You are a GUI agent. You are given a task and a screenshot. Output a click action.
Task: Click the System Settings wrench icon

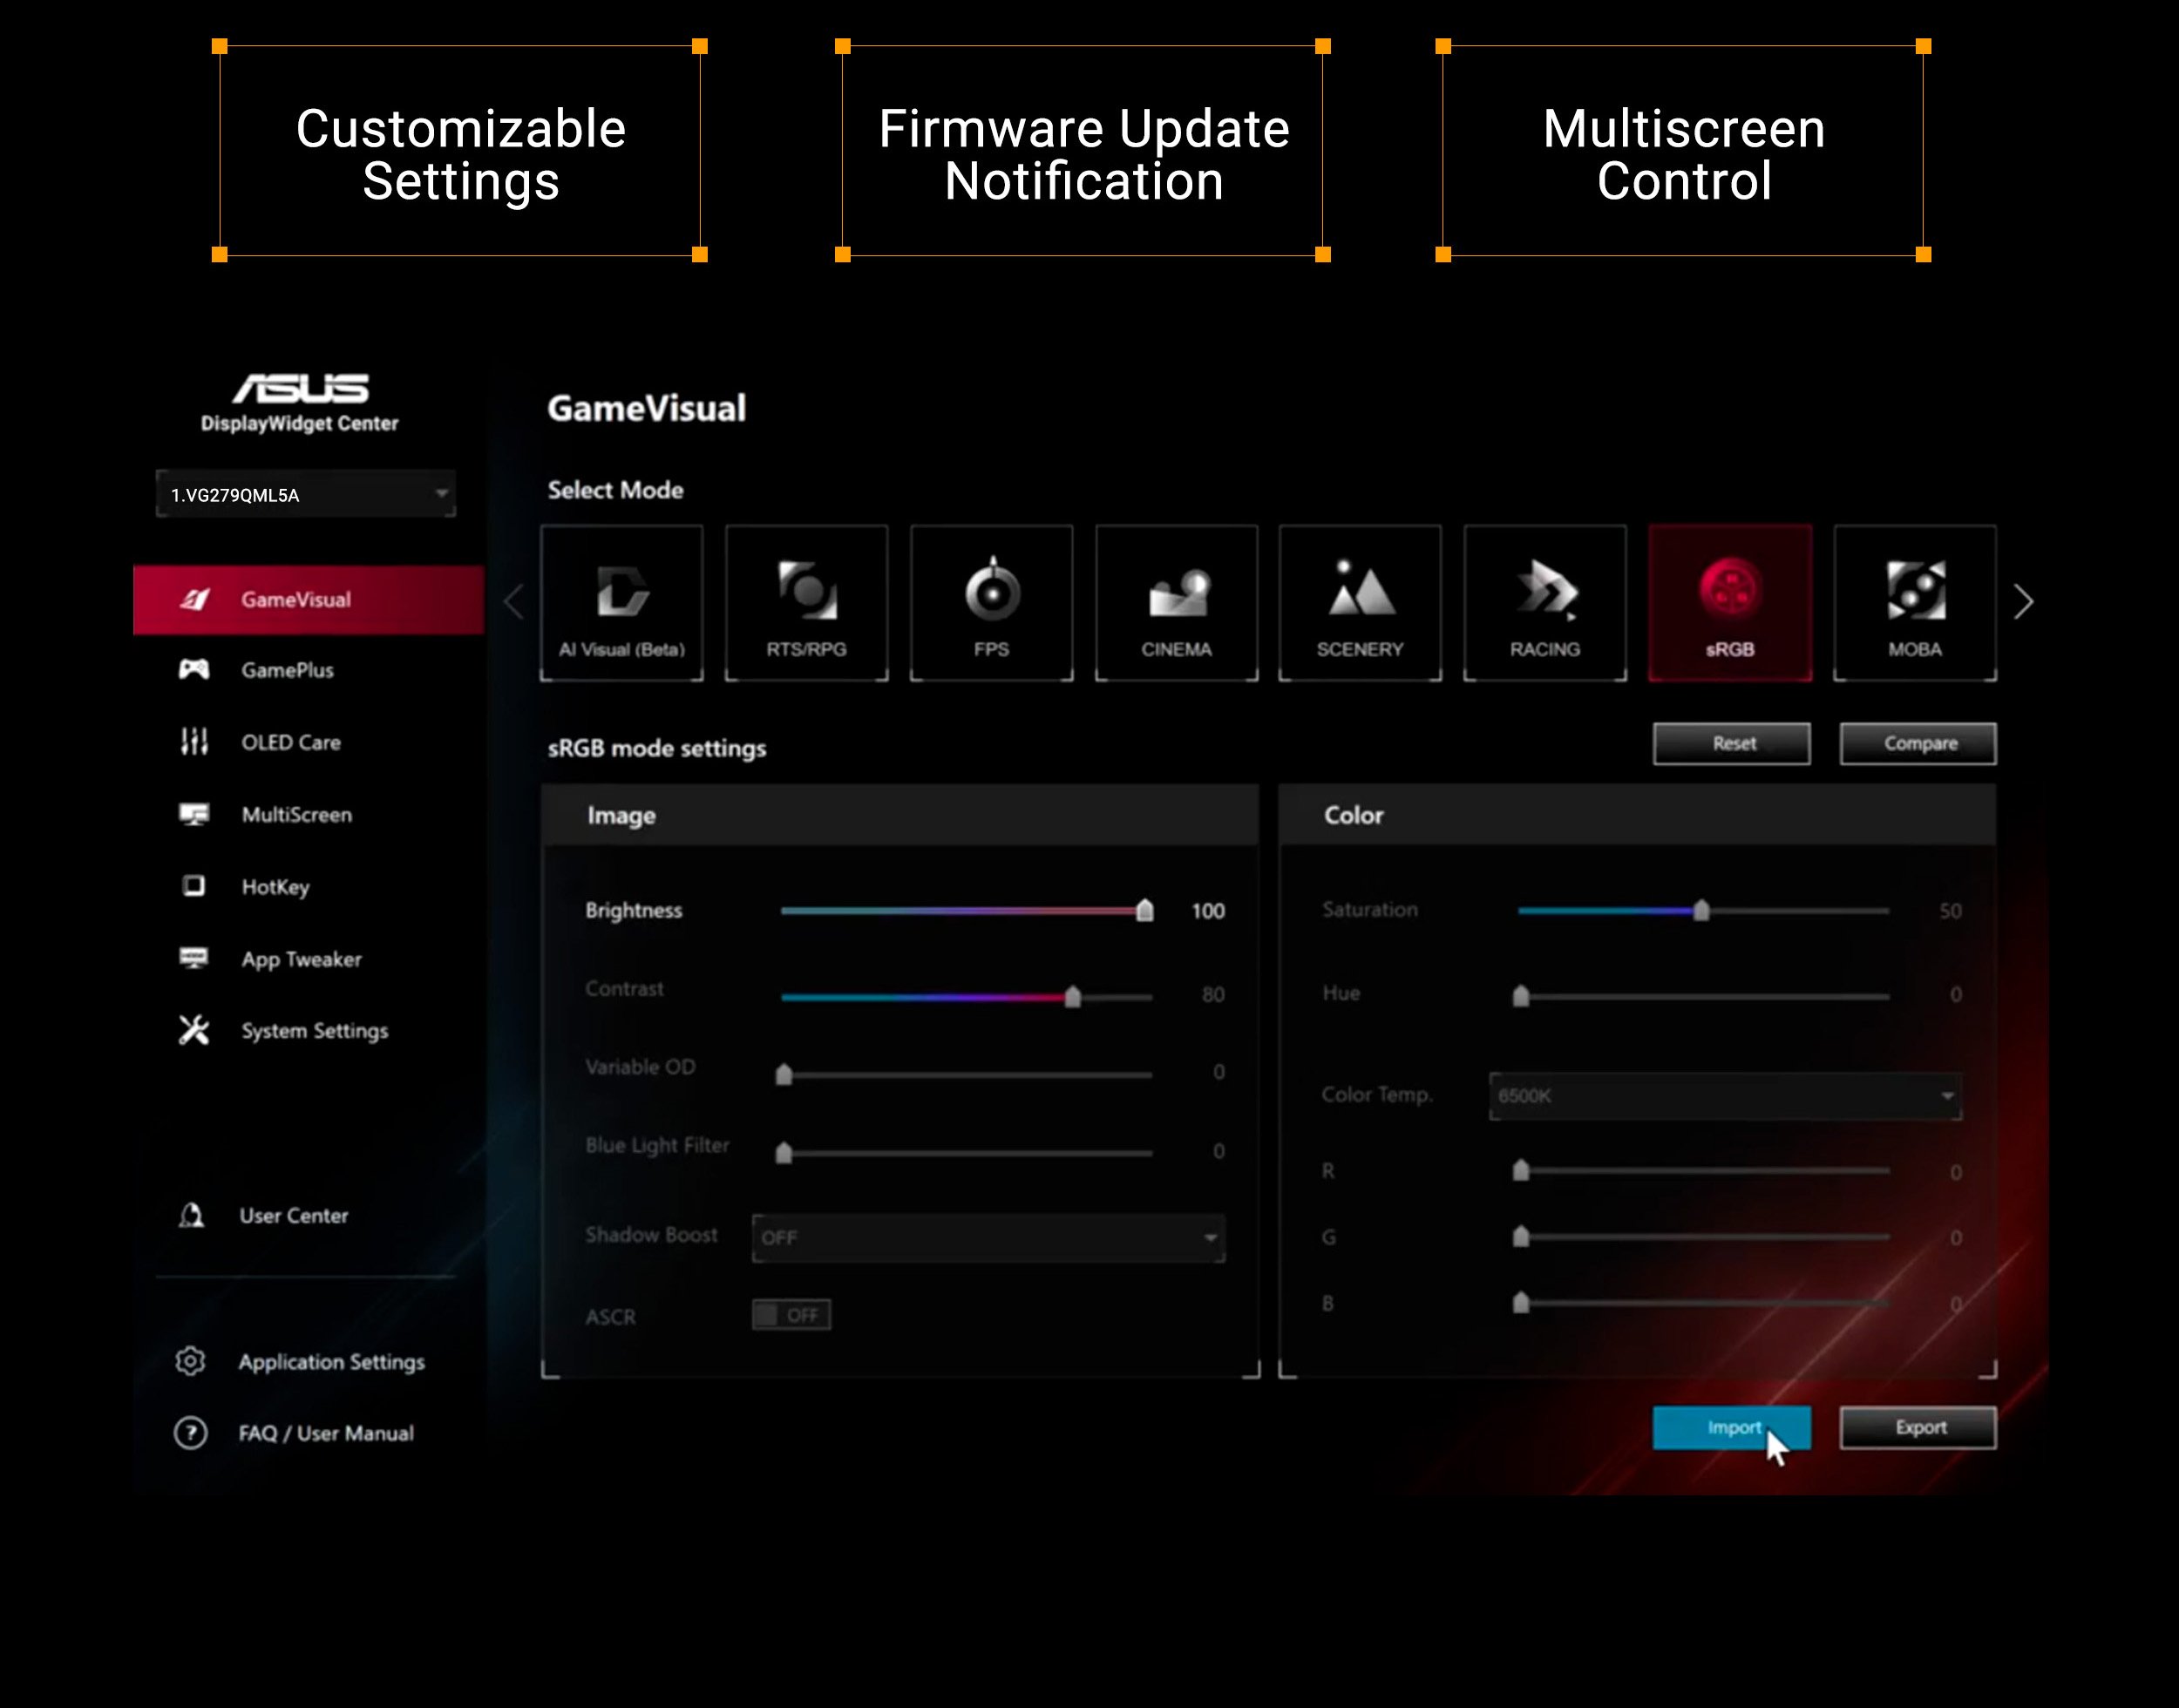point(196,1030)
